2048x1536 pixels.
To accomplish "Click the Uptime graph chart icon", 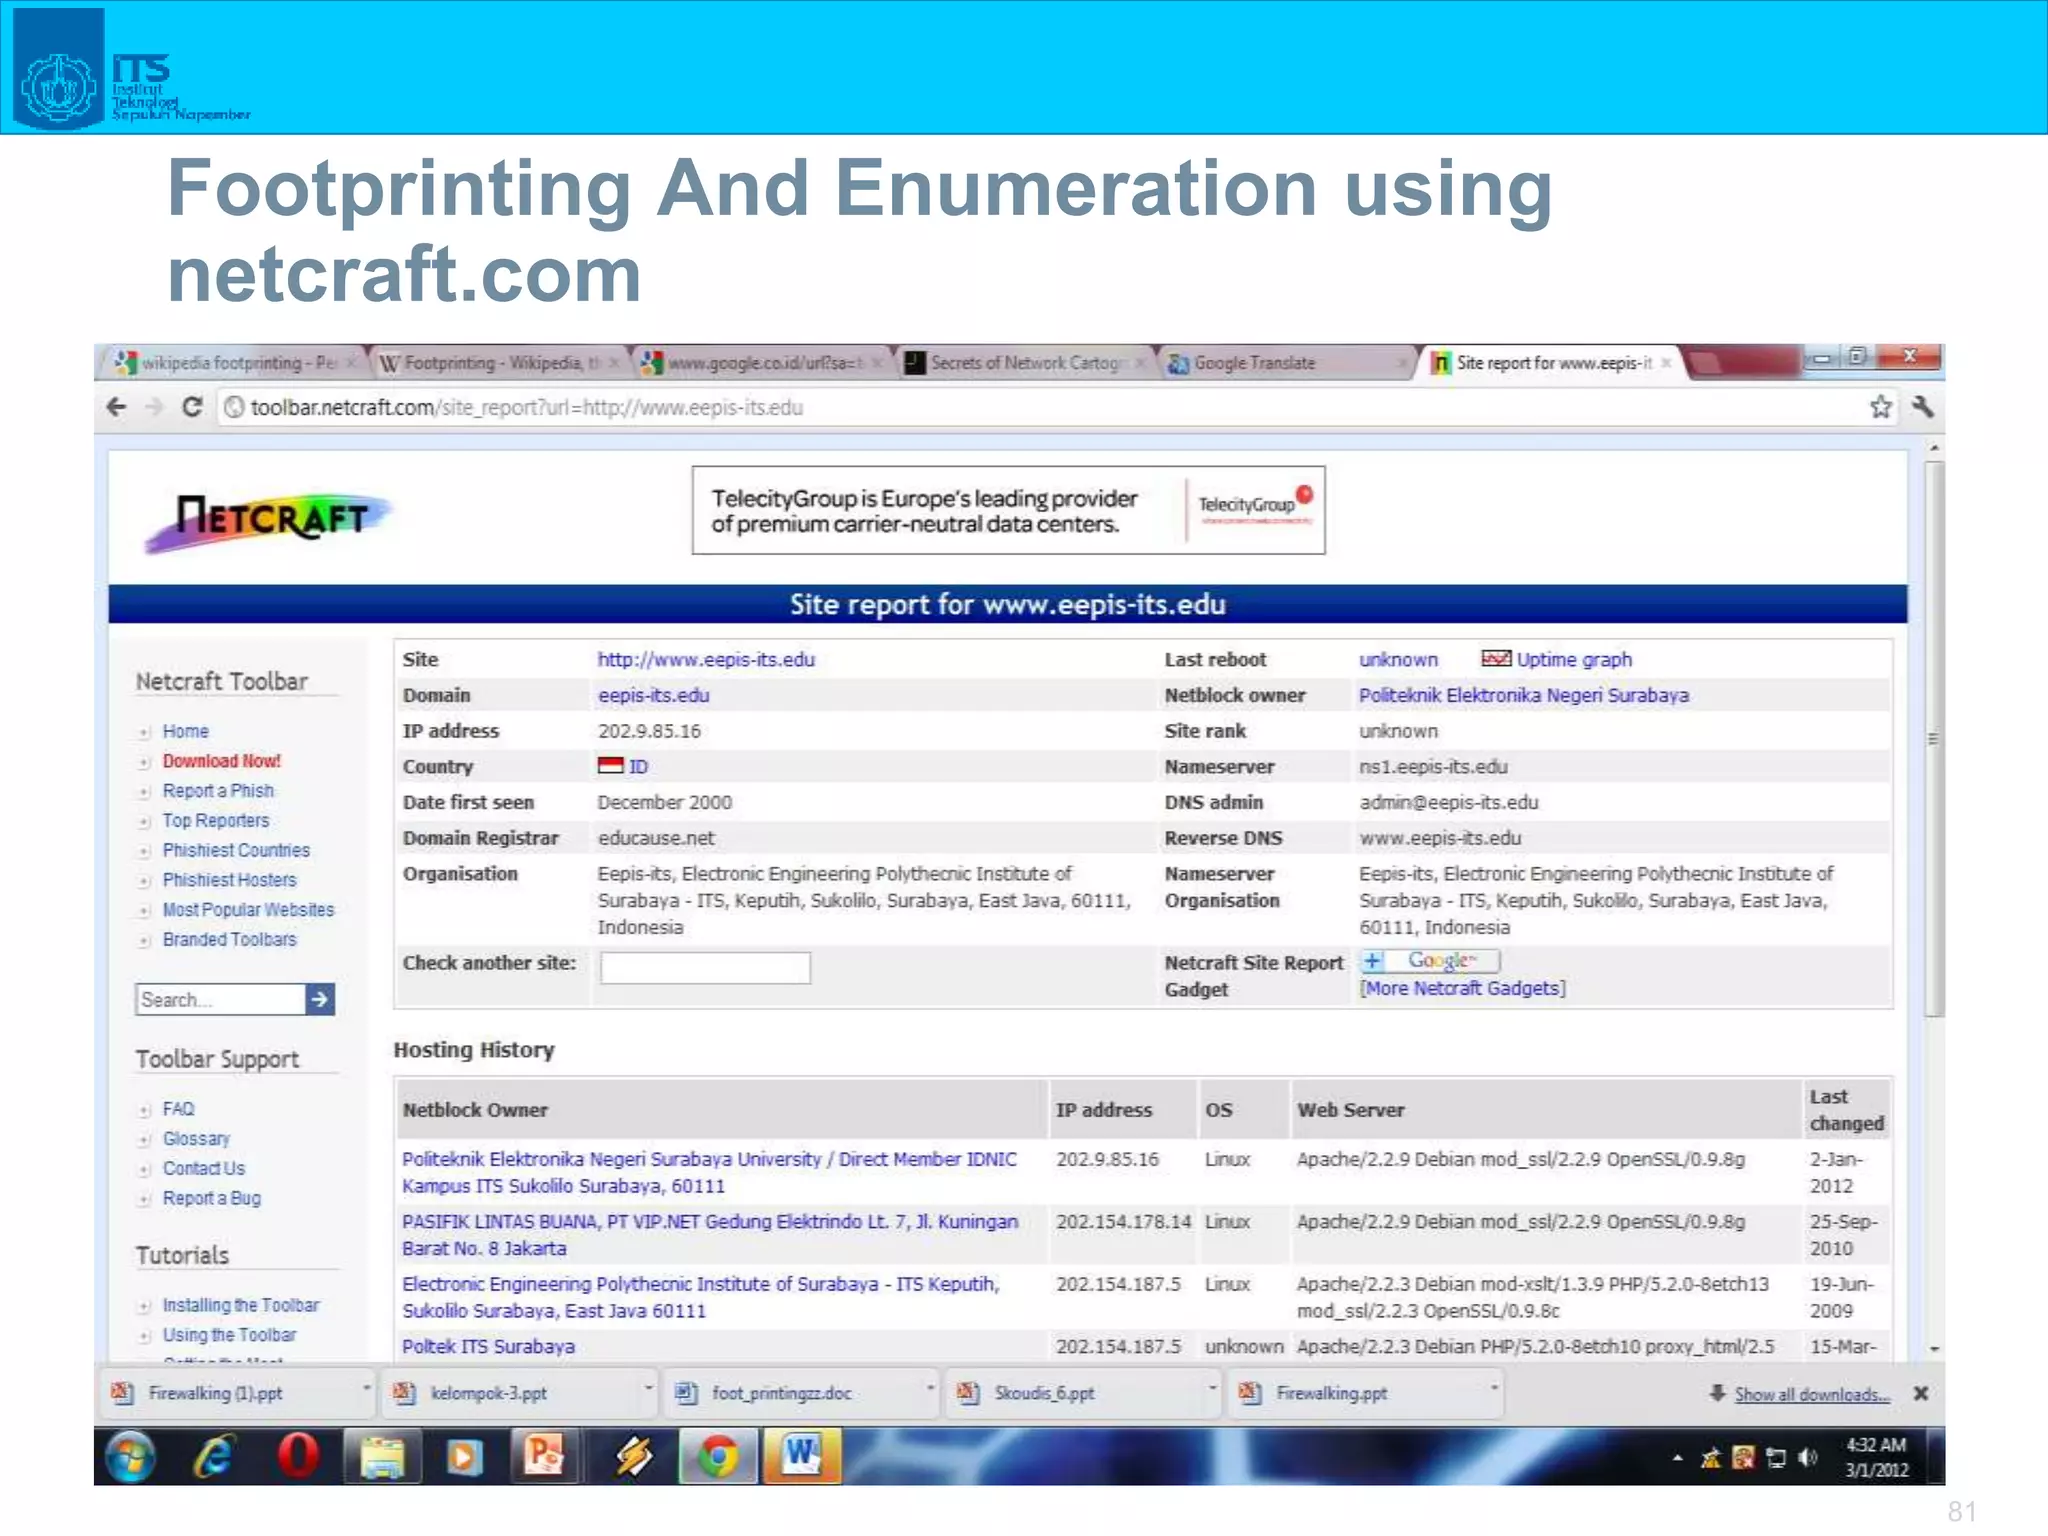I will pos(1496,658).
